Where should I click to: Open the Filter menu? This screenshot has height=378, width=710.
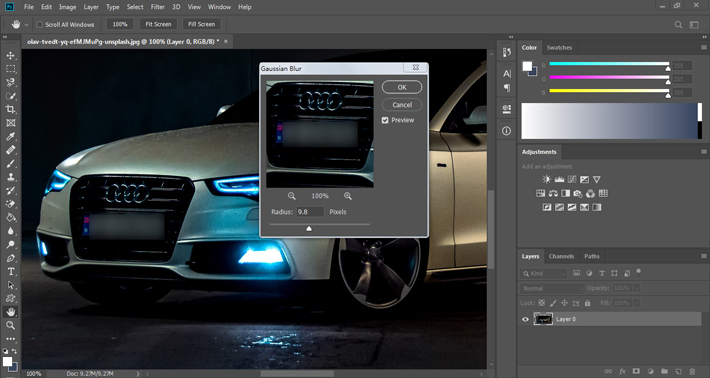(158, 7)
